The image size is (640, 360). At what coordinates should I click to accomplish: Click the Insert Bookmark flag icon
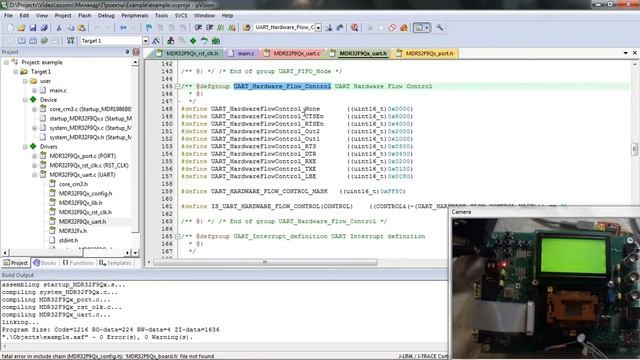149,28
